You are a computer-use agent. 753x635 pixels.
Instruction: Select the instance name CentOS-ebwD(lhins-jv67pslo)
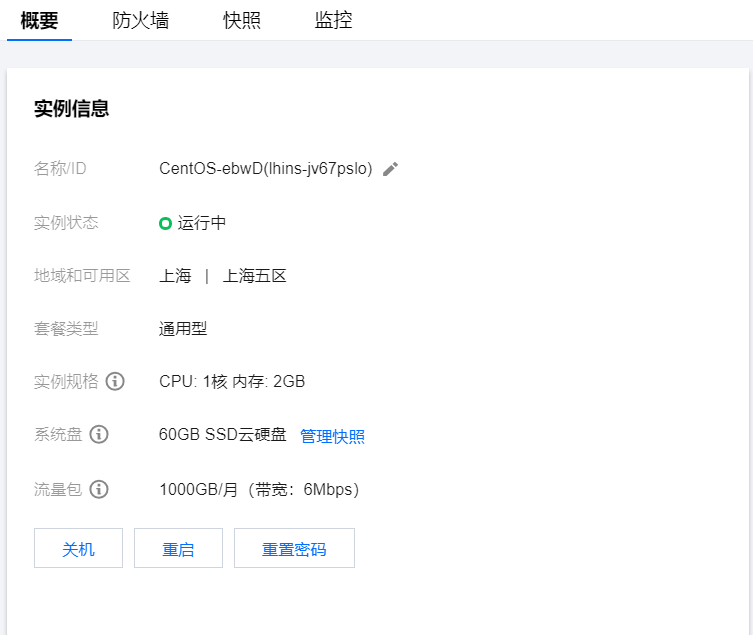click(x=266, y=169)
